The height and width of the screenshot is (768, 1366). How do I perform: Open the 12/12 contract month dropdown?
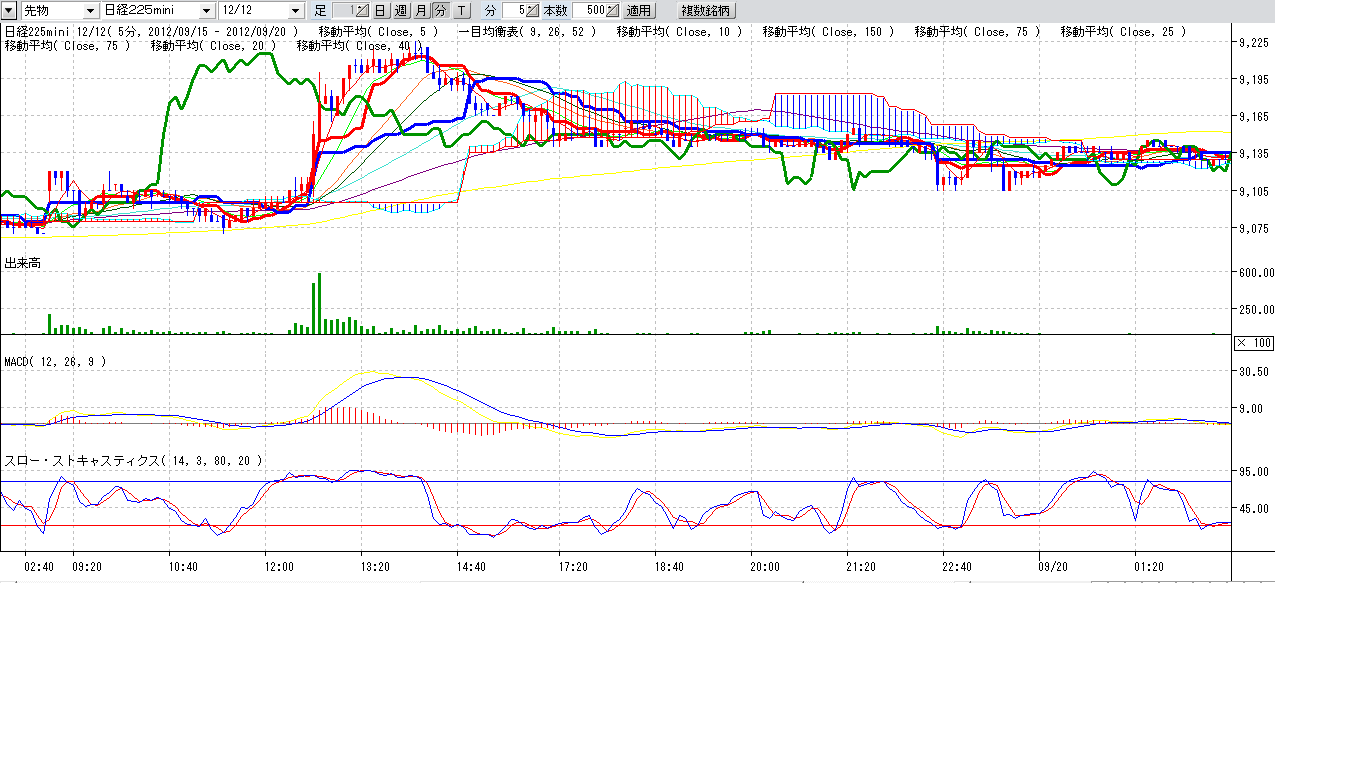(x=295, y=10)
